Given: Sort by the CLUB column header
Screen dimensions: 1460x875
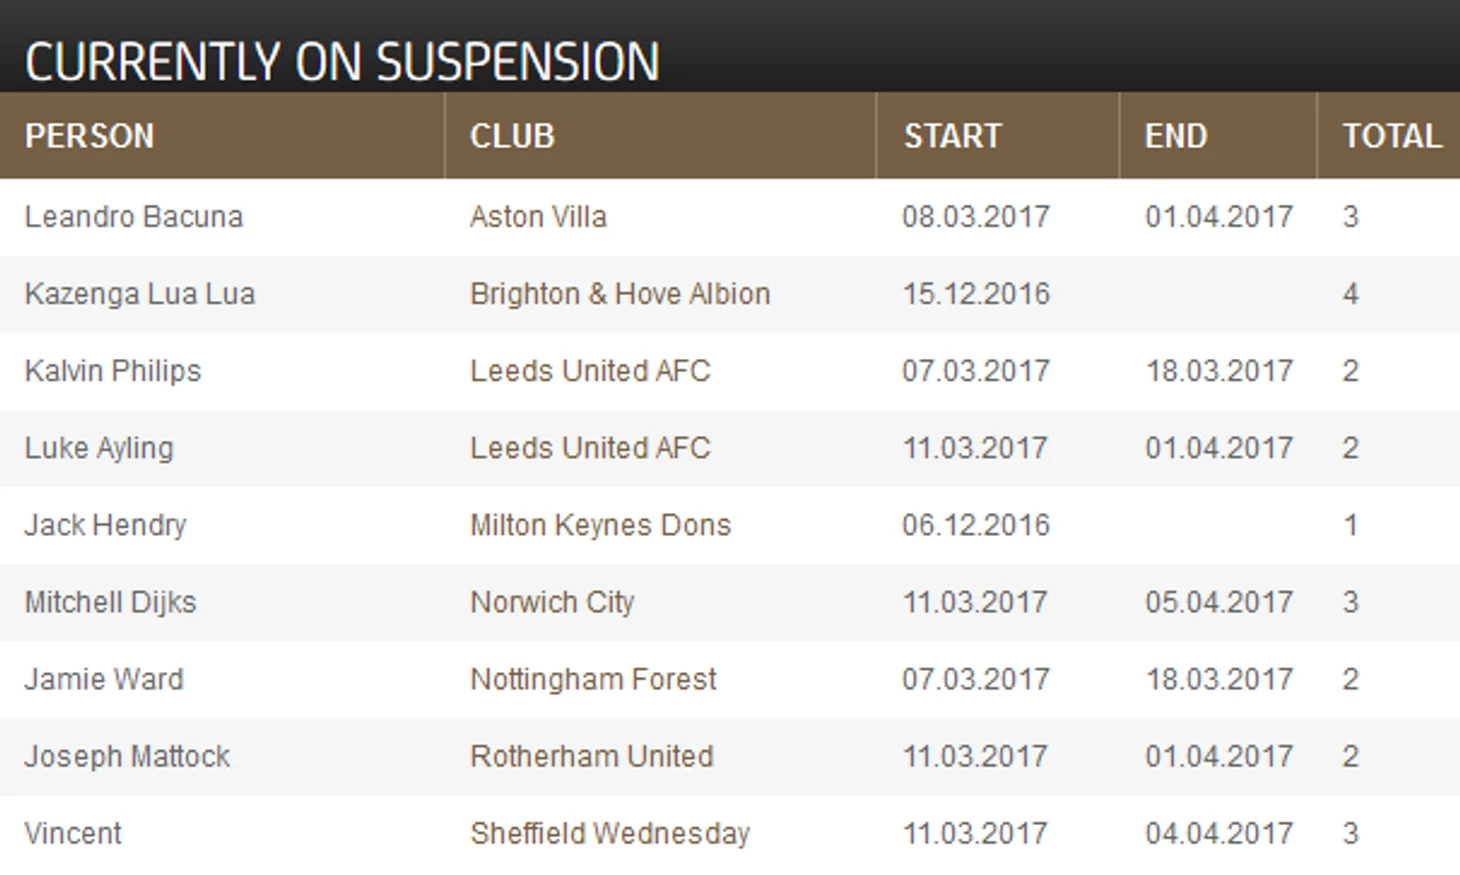Looking at the screenshot, I should [512, 136].
